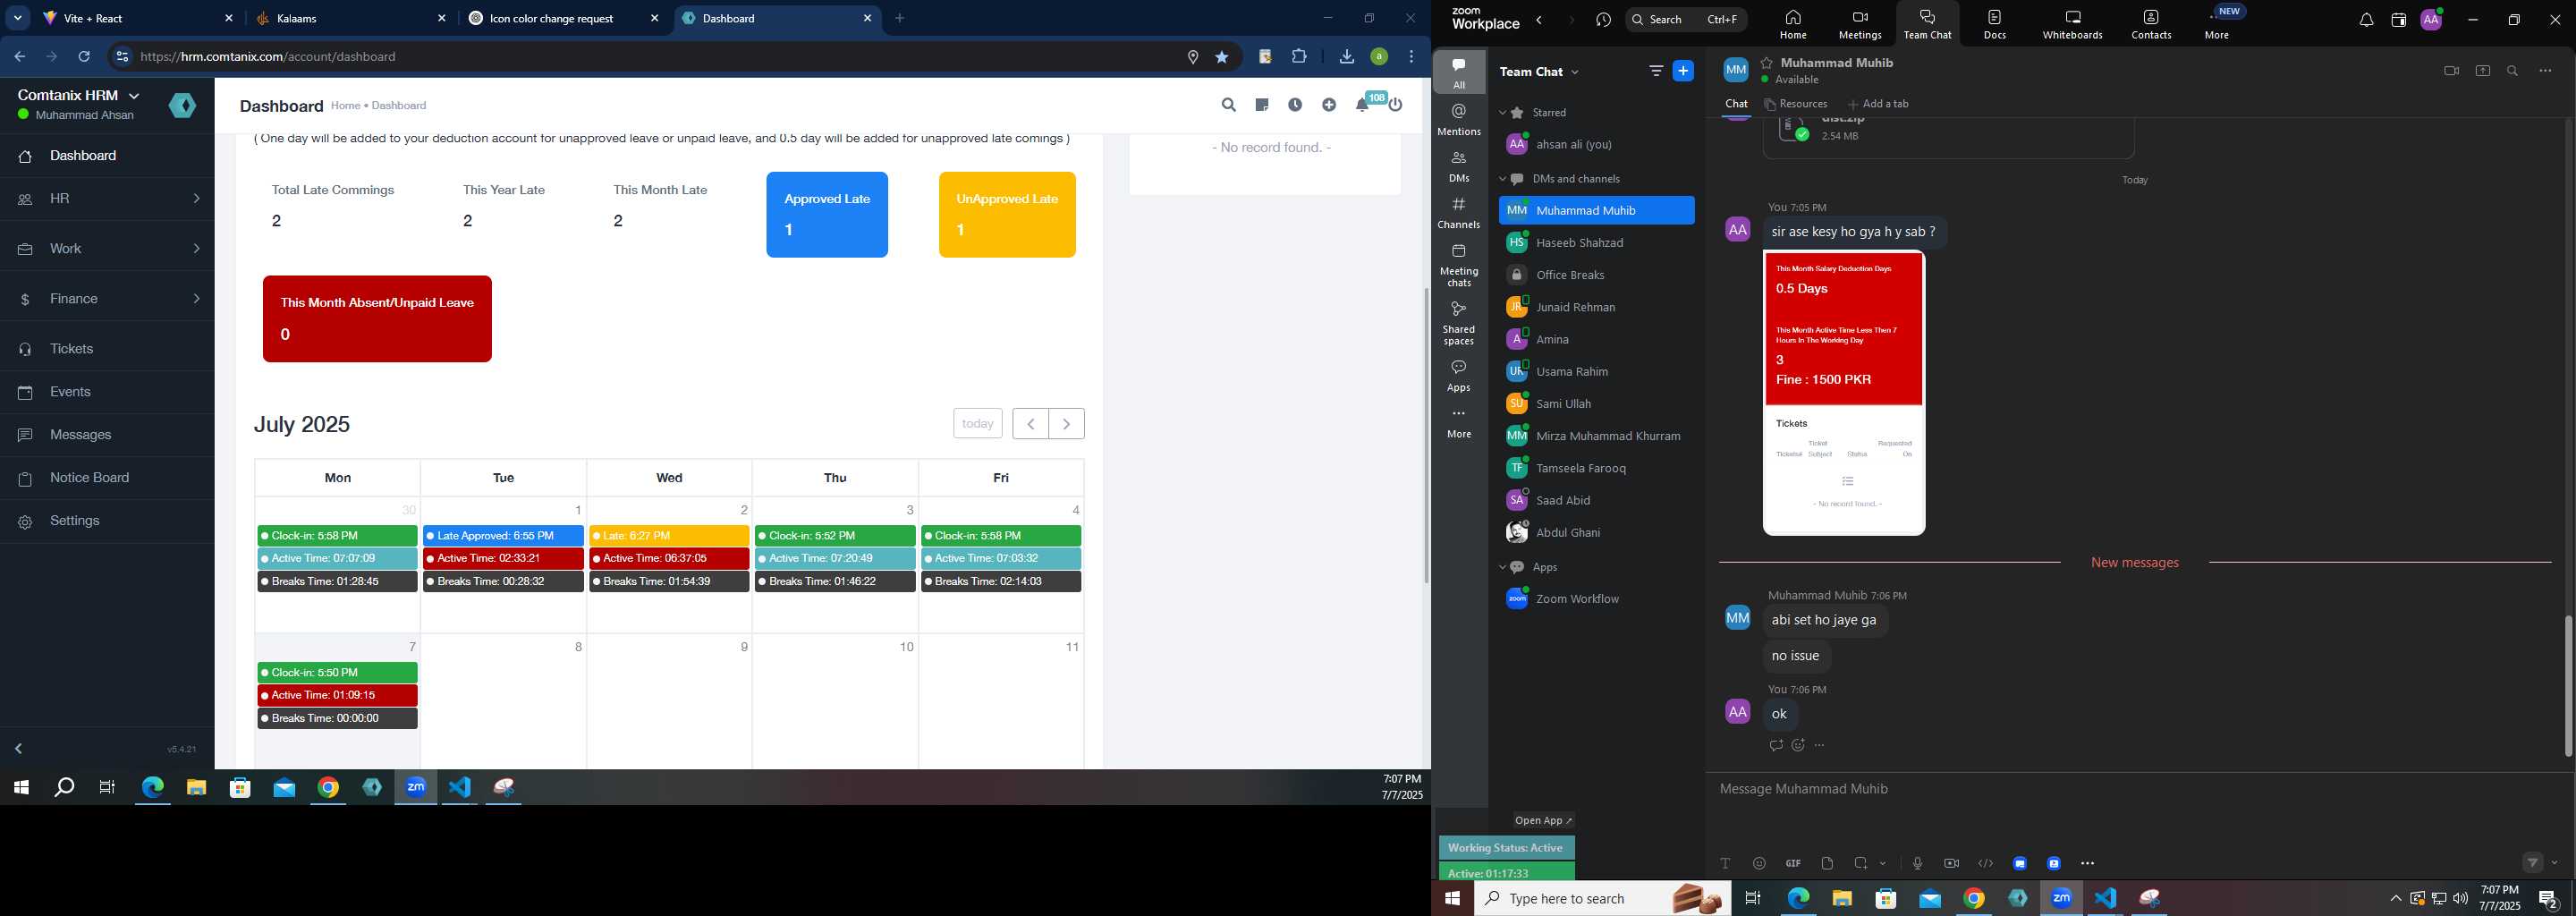Screen dimensions: 2576x916
Task: Collapse the HRM sidebar with left arrow
Action: pos(19,748)
